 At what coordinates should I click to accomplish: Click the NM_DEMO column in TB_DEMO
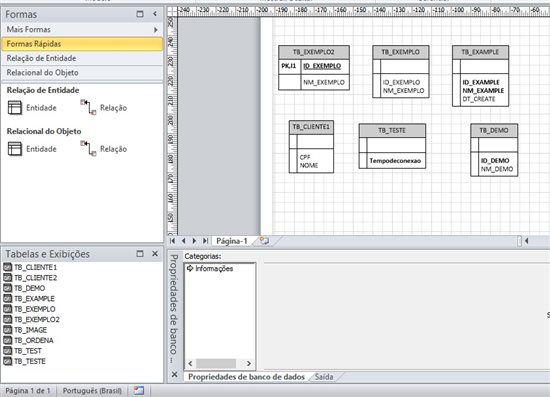point(497,169)
